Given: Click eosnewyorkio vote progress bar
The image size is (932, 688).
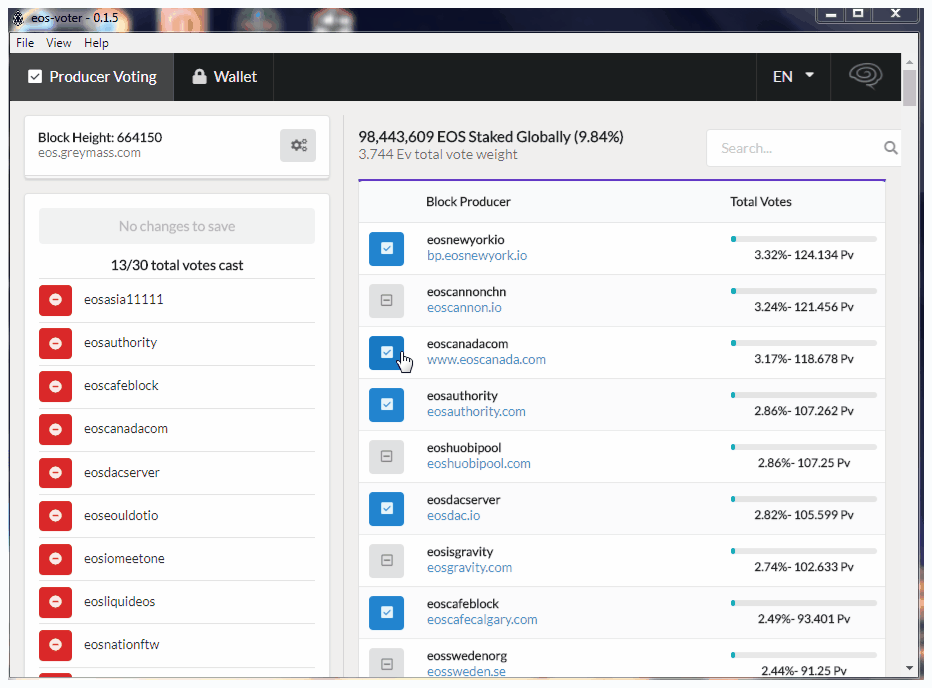Looking at the screenshot, I should tap(804, 239).
